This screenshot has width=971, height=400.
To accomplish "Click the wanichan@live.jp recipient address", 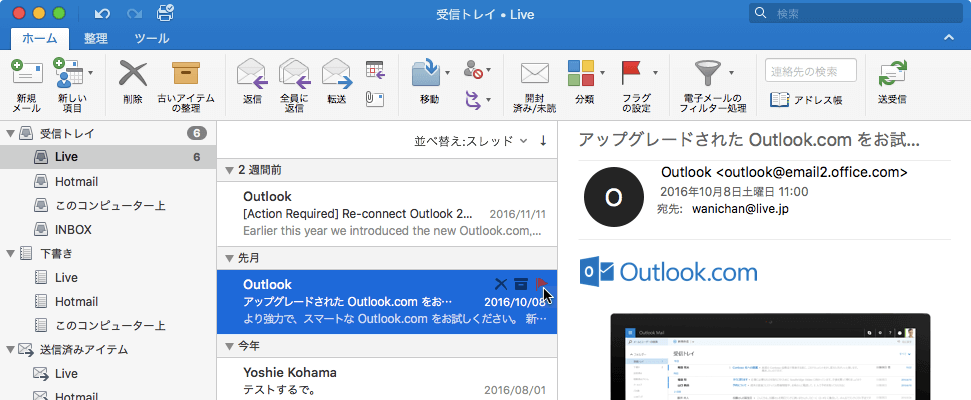I will [x=741, y=209].
